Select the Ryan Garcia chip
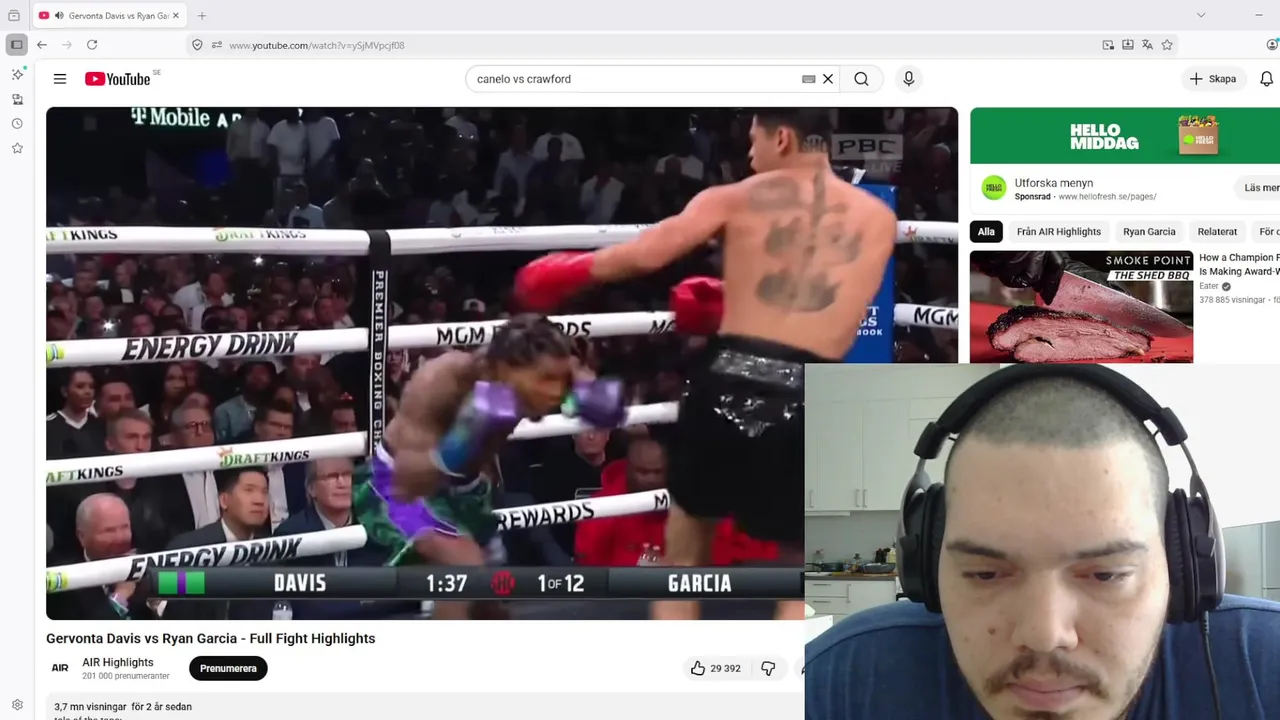The image size is (1280, 720). [x=1149, y=231]
